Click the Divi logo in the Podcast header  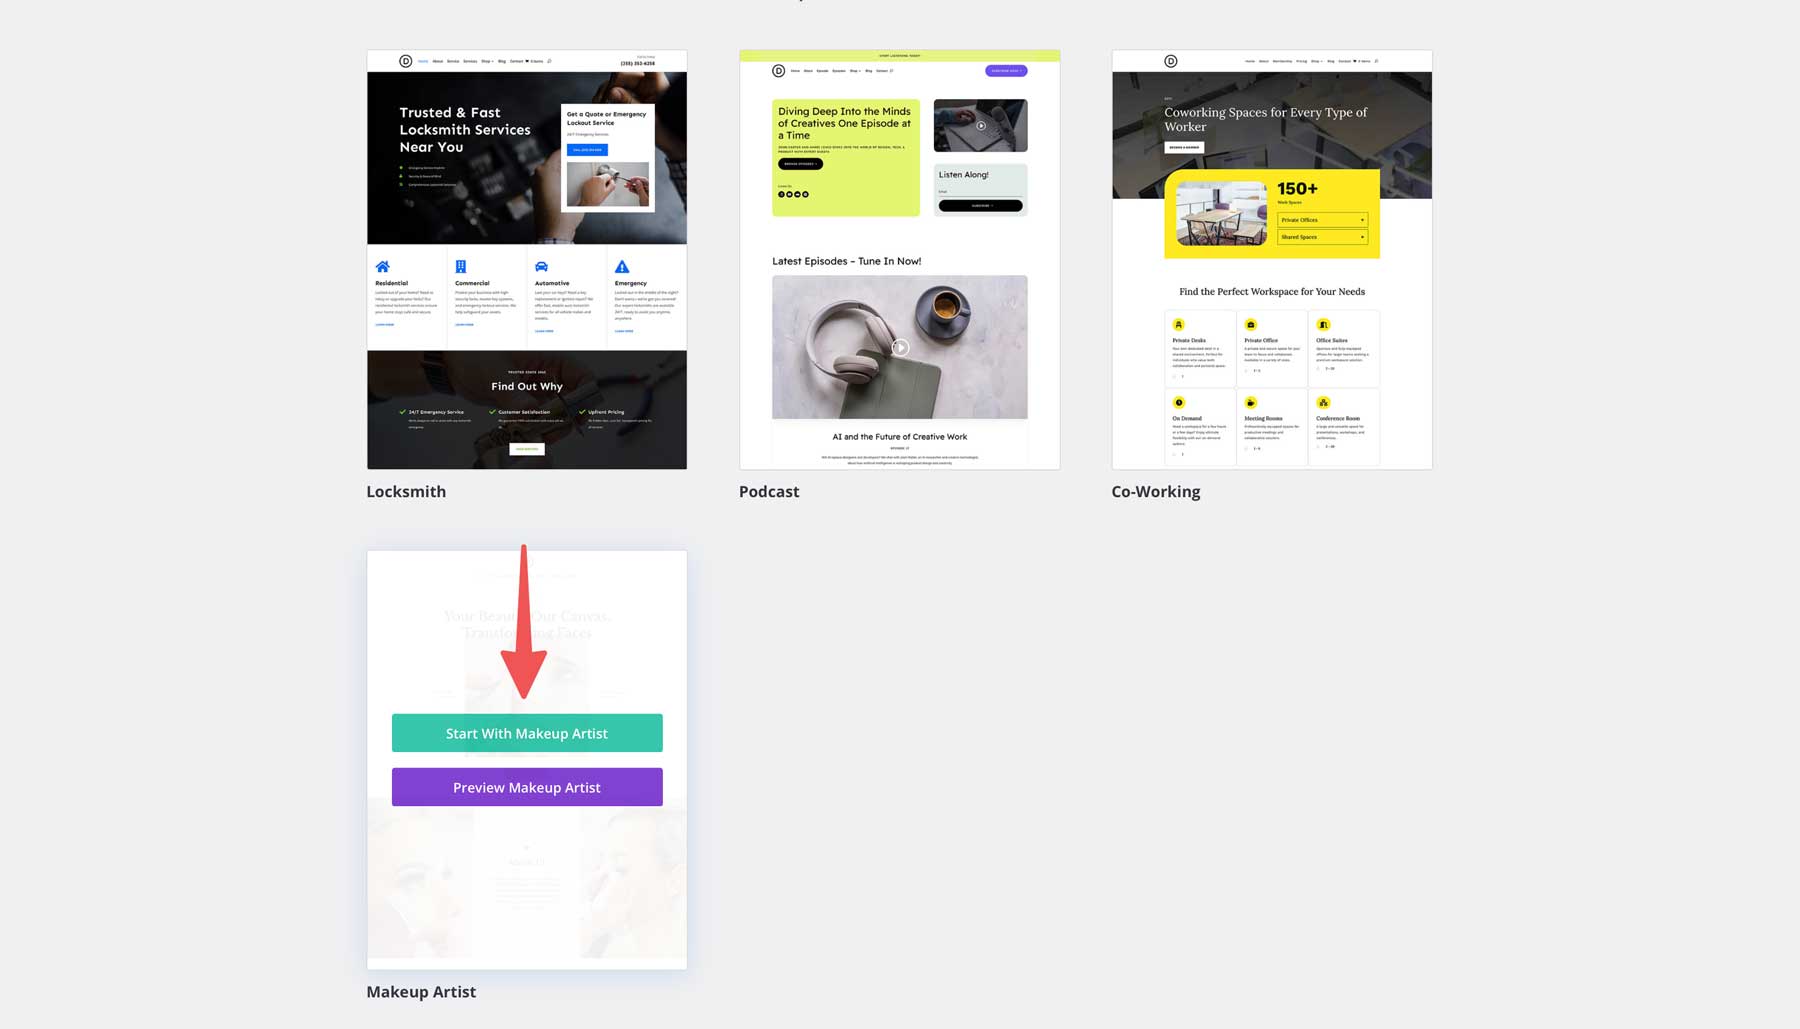pos(778,71)
